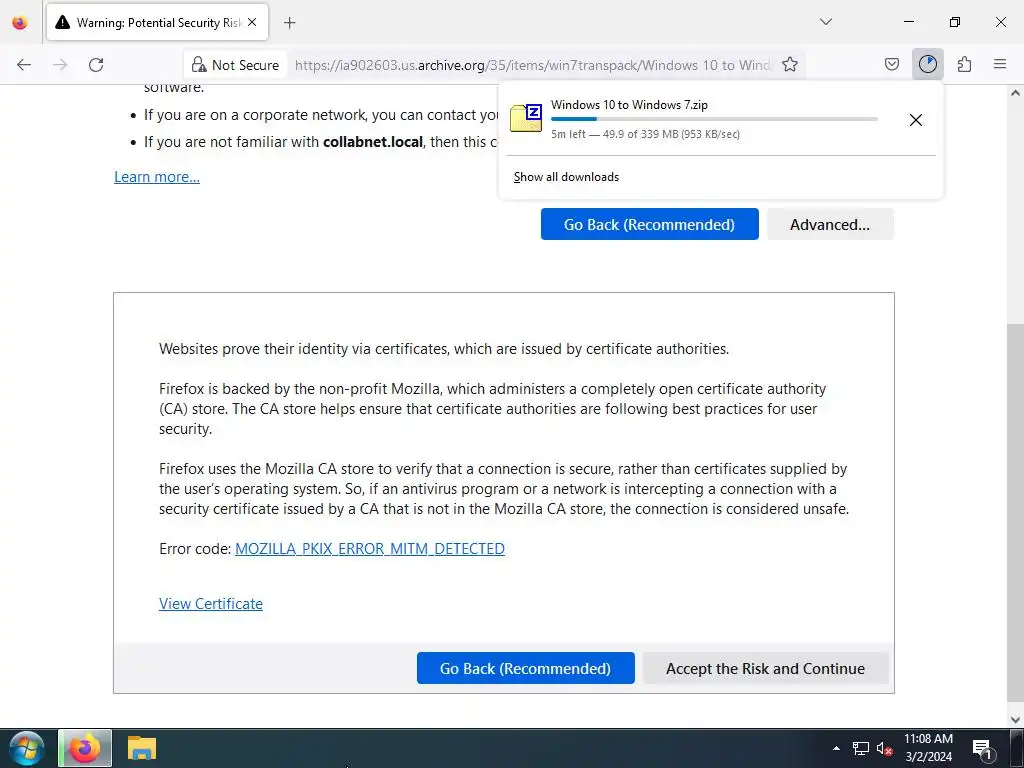Click the bottom Go Back (Recommended) button
The width and height of the screenshot is (1024, 768).
coord(525,668)
